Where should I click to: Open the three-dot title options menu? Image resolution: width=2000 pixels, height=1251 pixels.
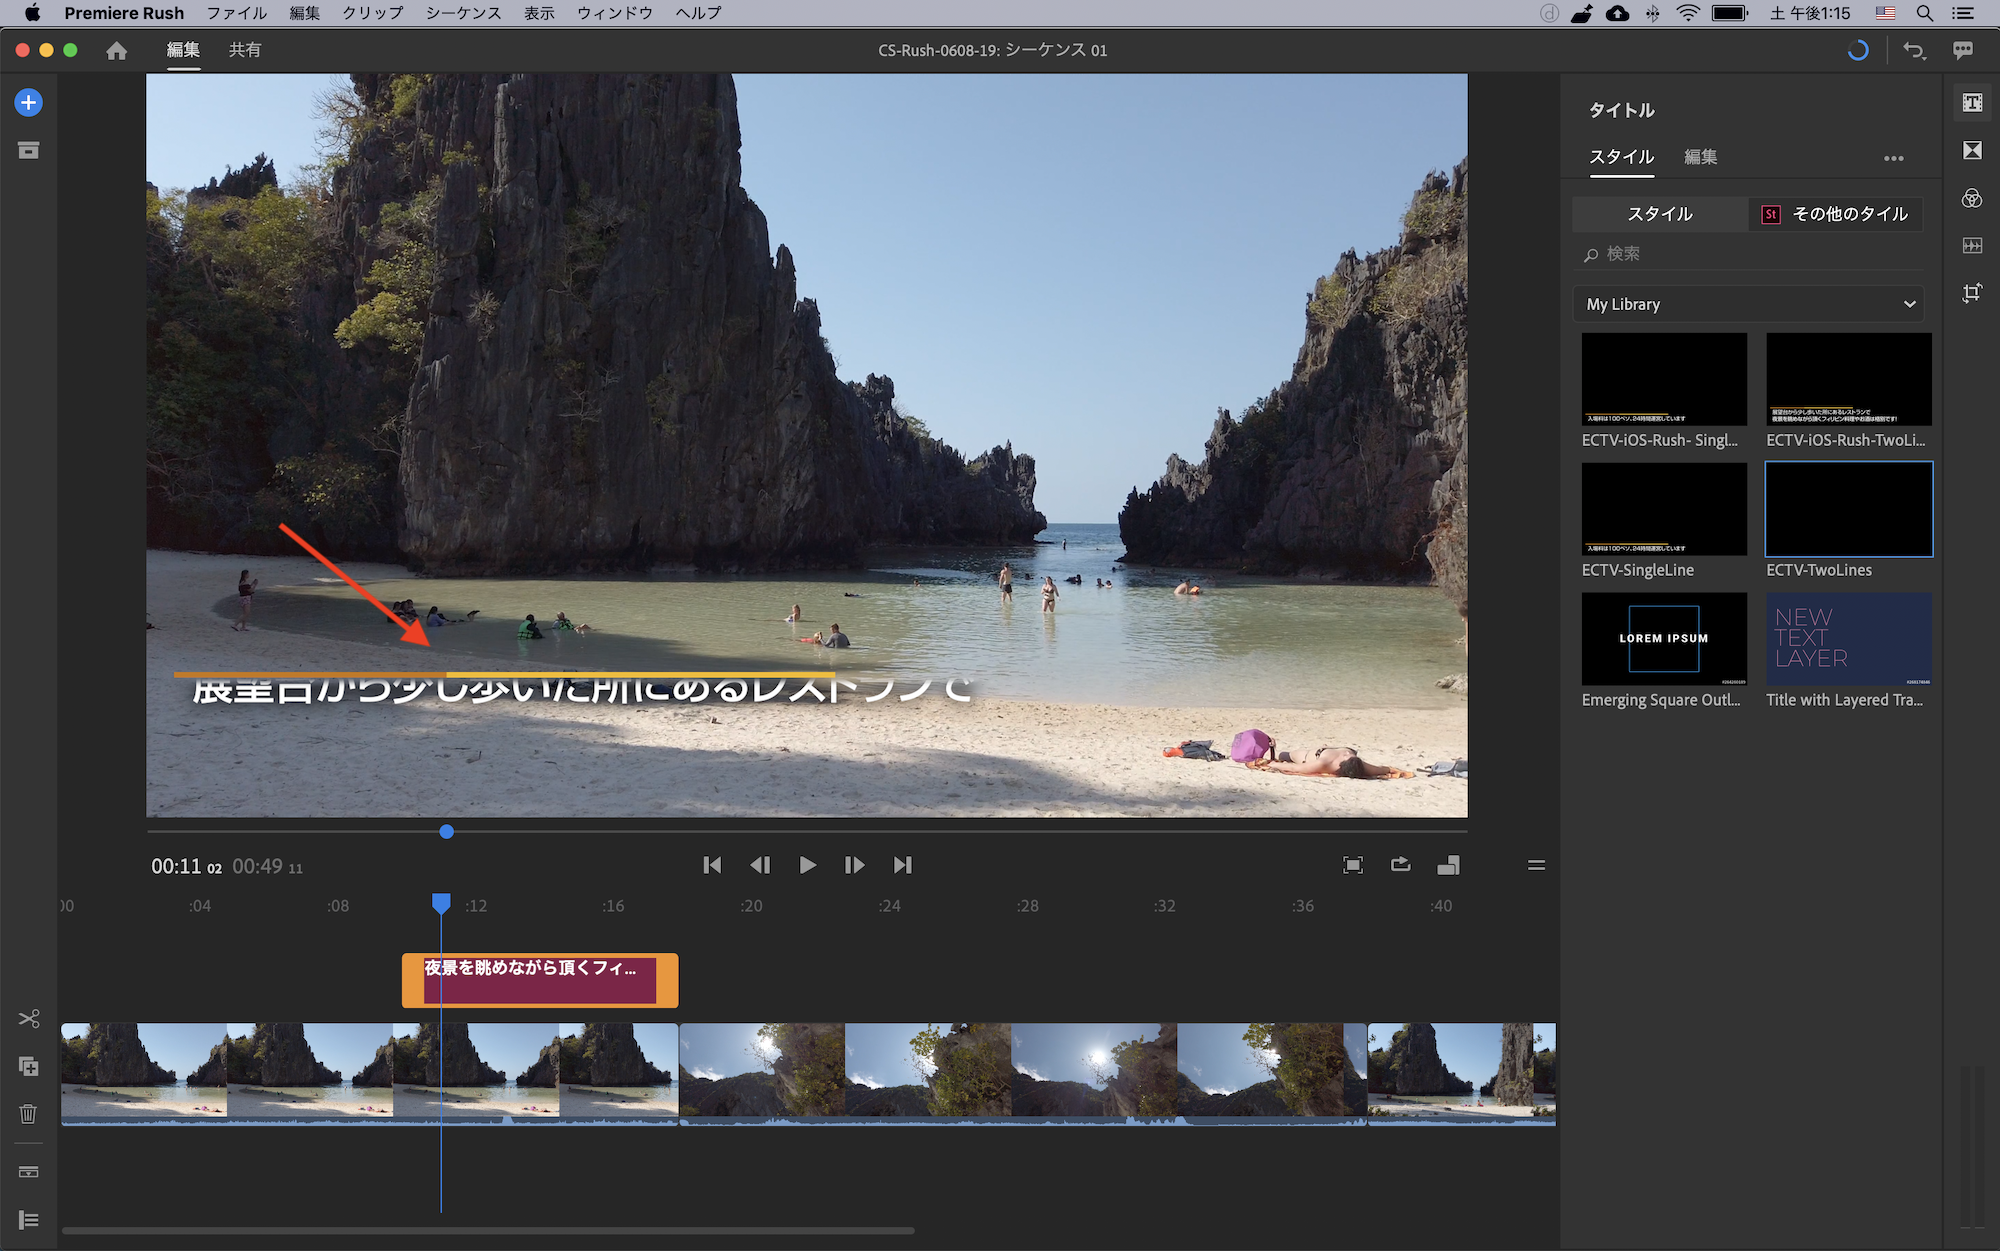click(x=1893, y=158)
